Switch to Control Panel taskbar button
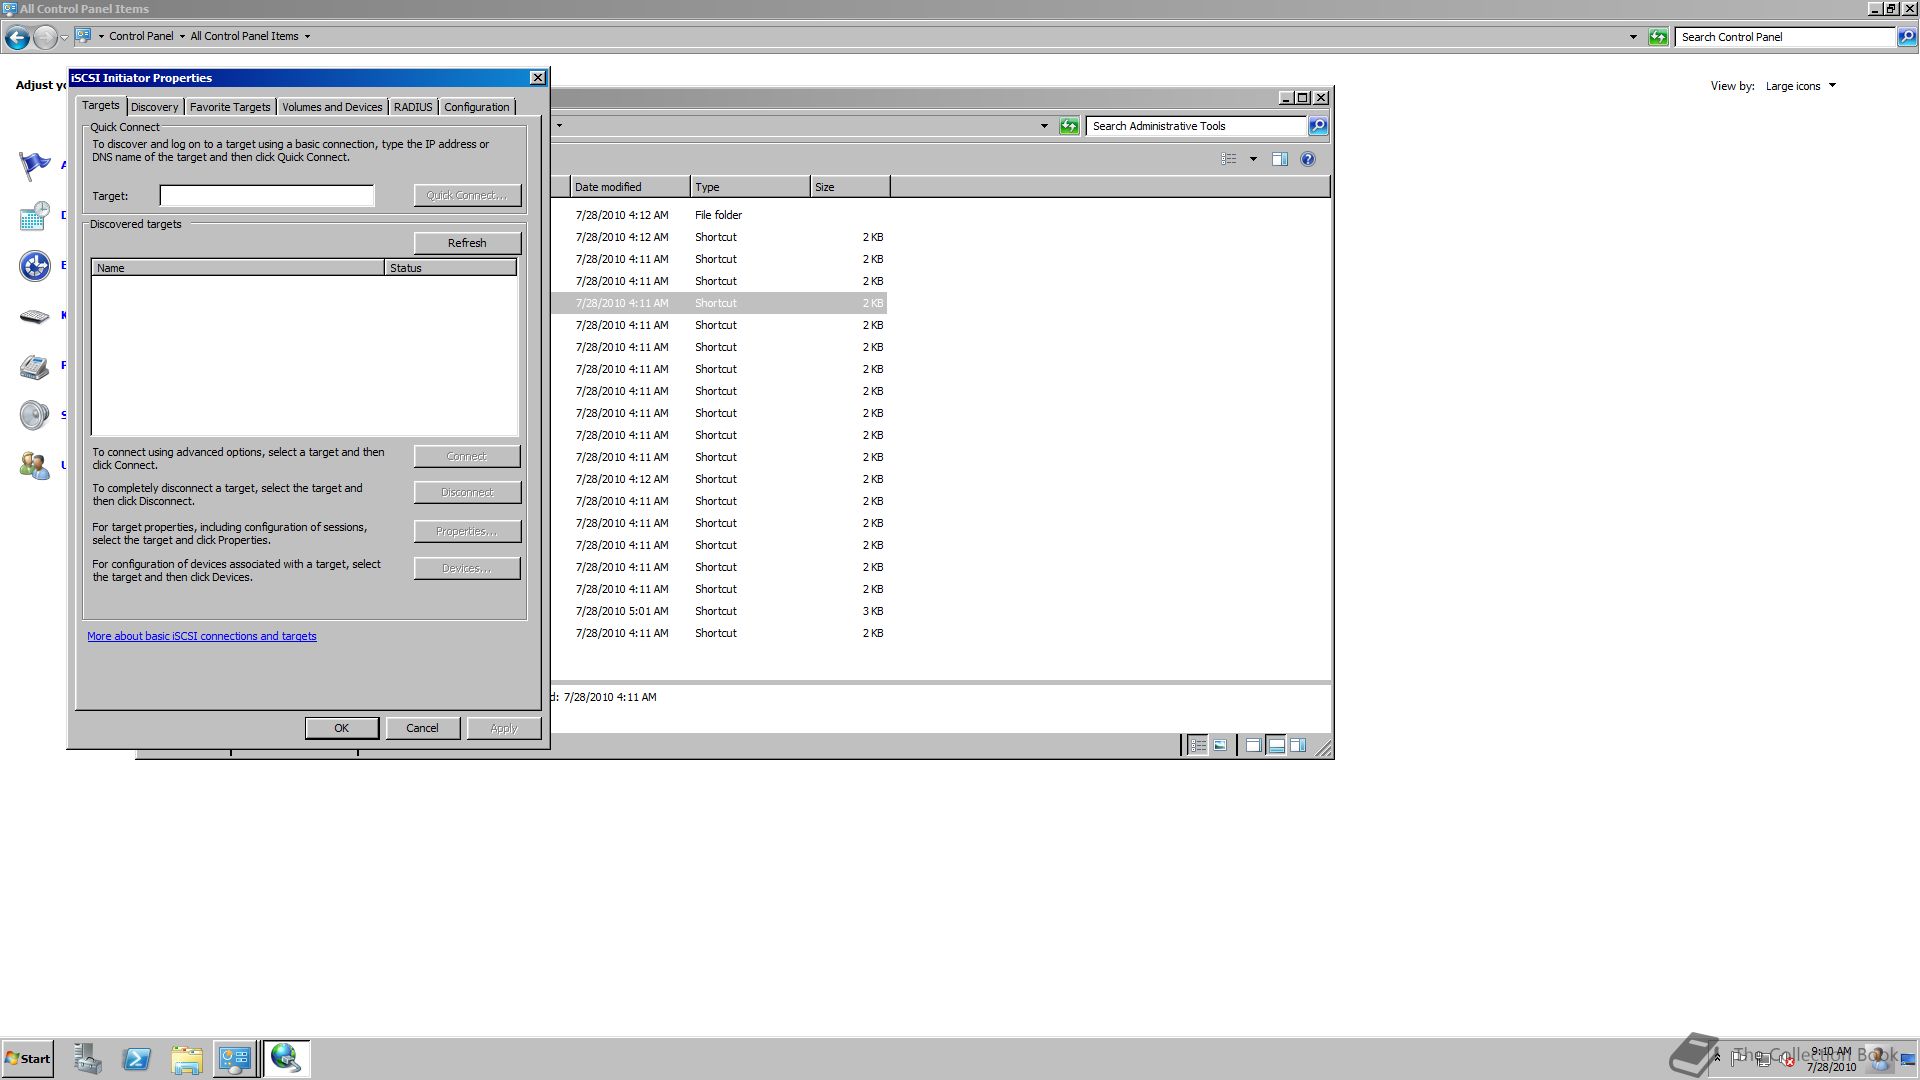Screen dimensions: 1920x1080 pyautogui.click(x=235, y=1058)
